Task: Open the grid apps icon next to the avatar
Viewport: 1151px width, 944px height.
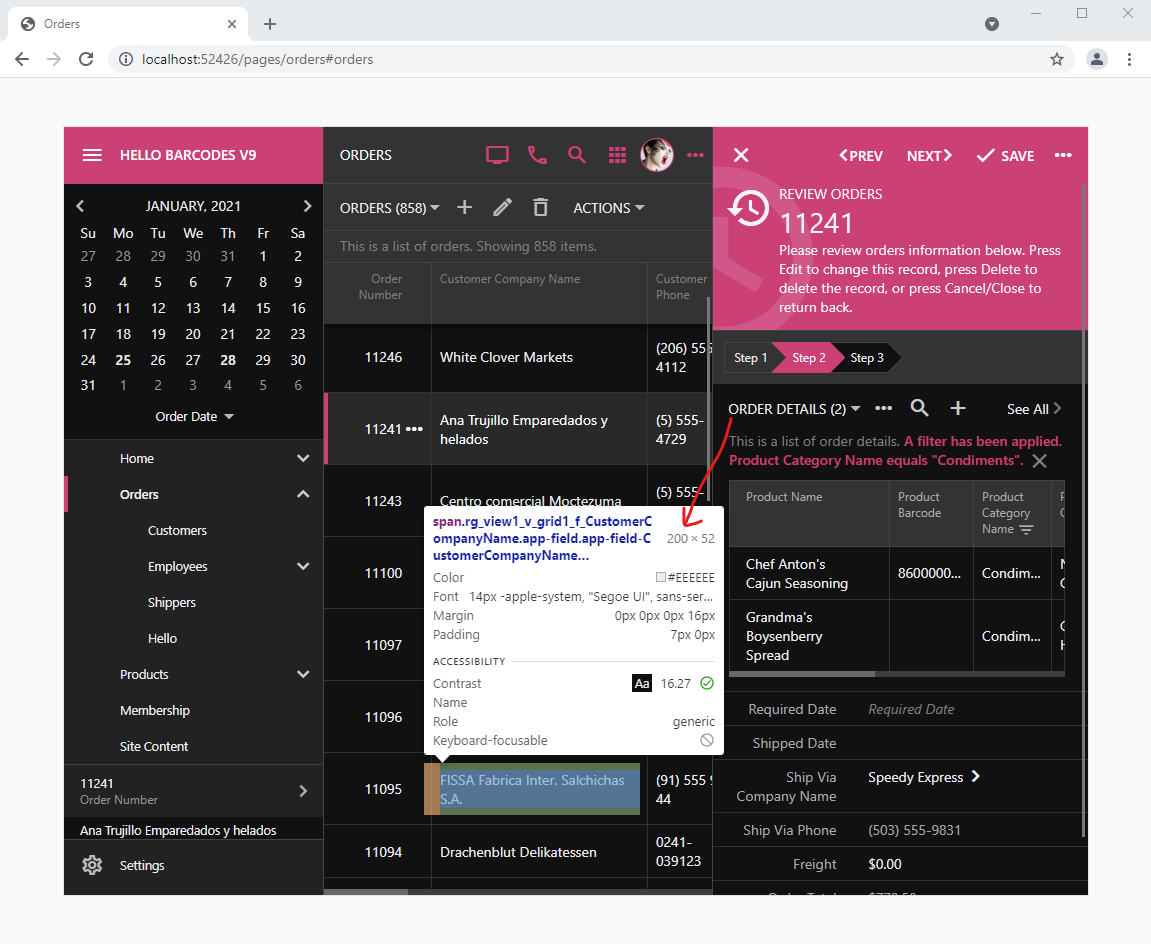Action: (x=617, y=155)
